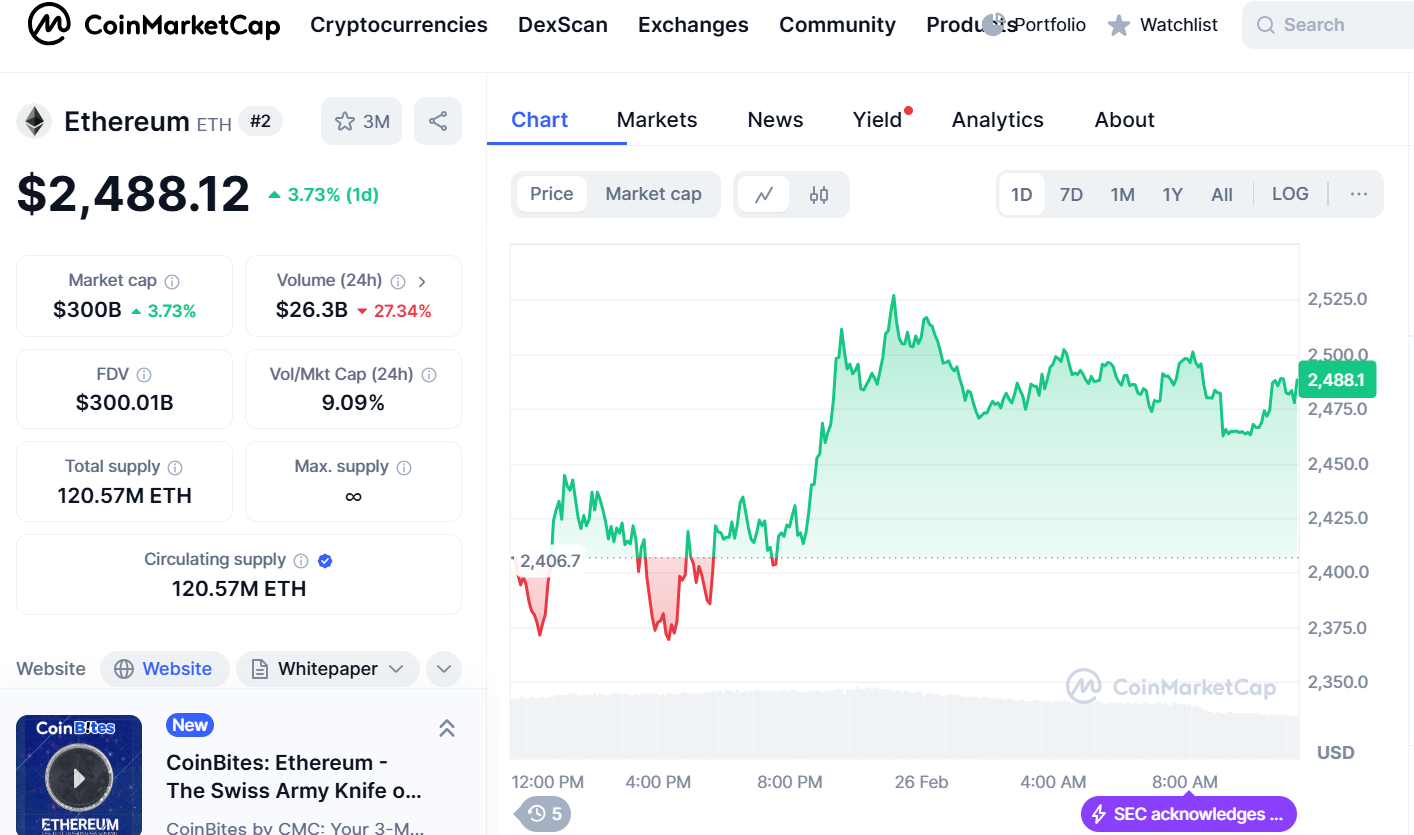Switch to the line chart icon
This screenshot has height=835, width=1414.
coord(764,194)
